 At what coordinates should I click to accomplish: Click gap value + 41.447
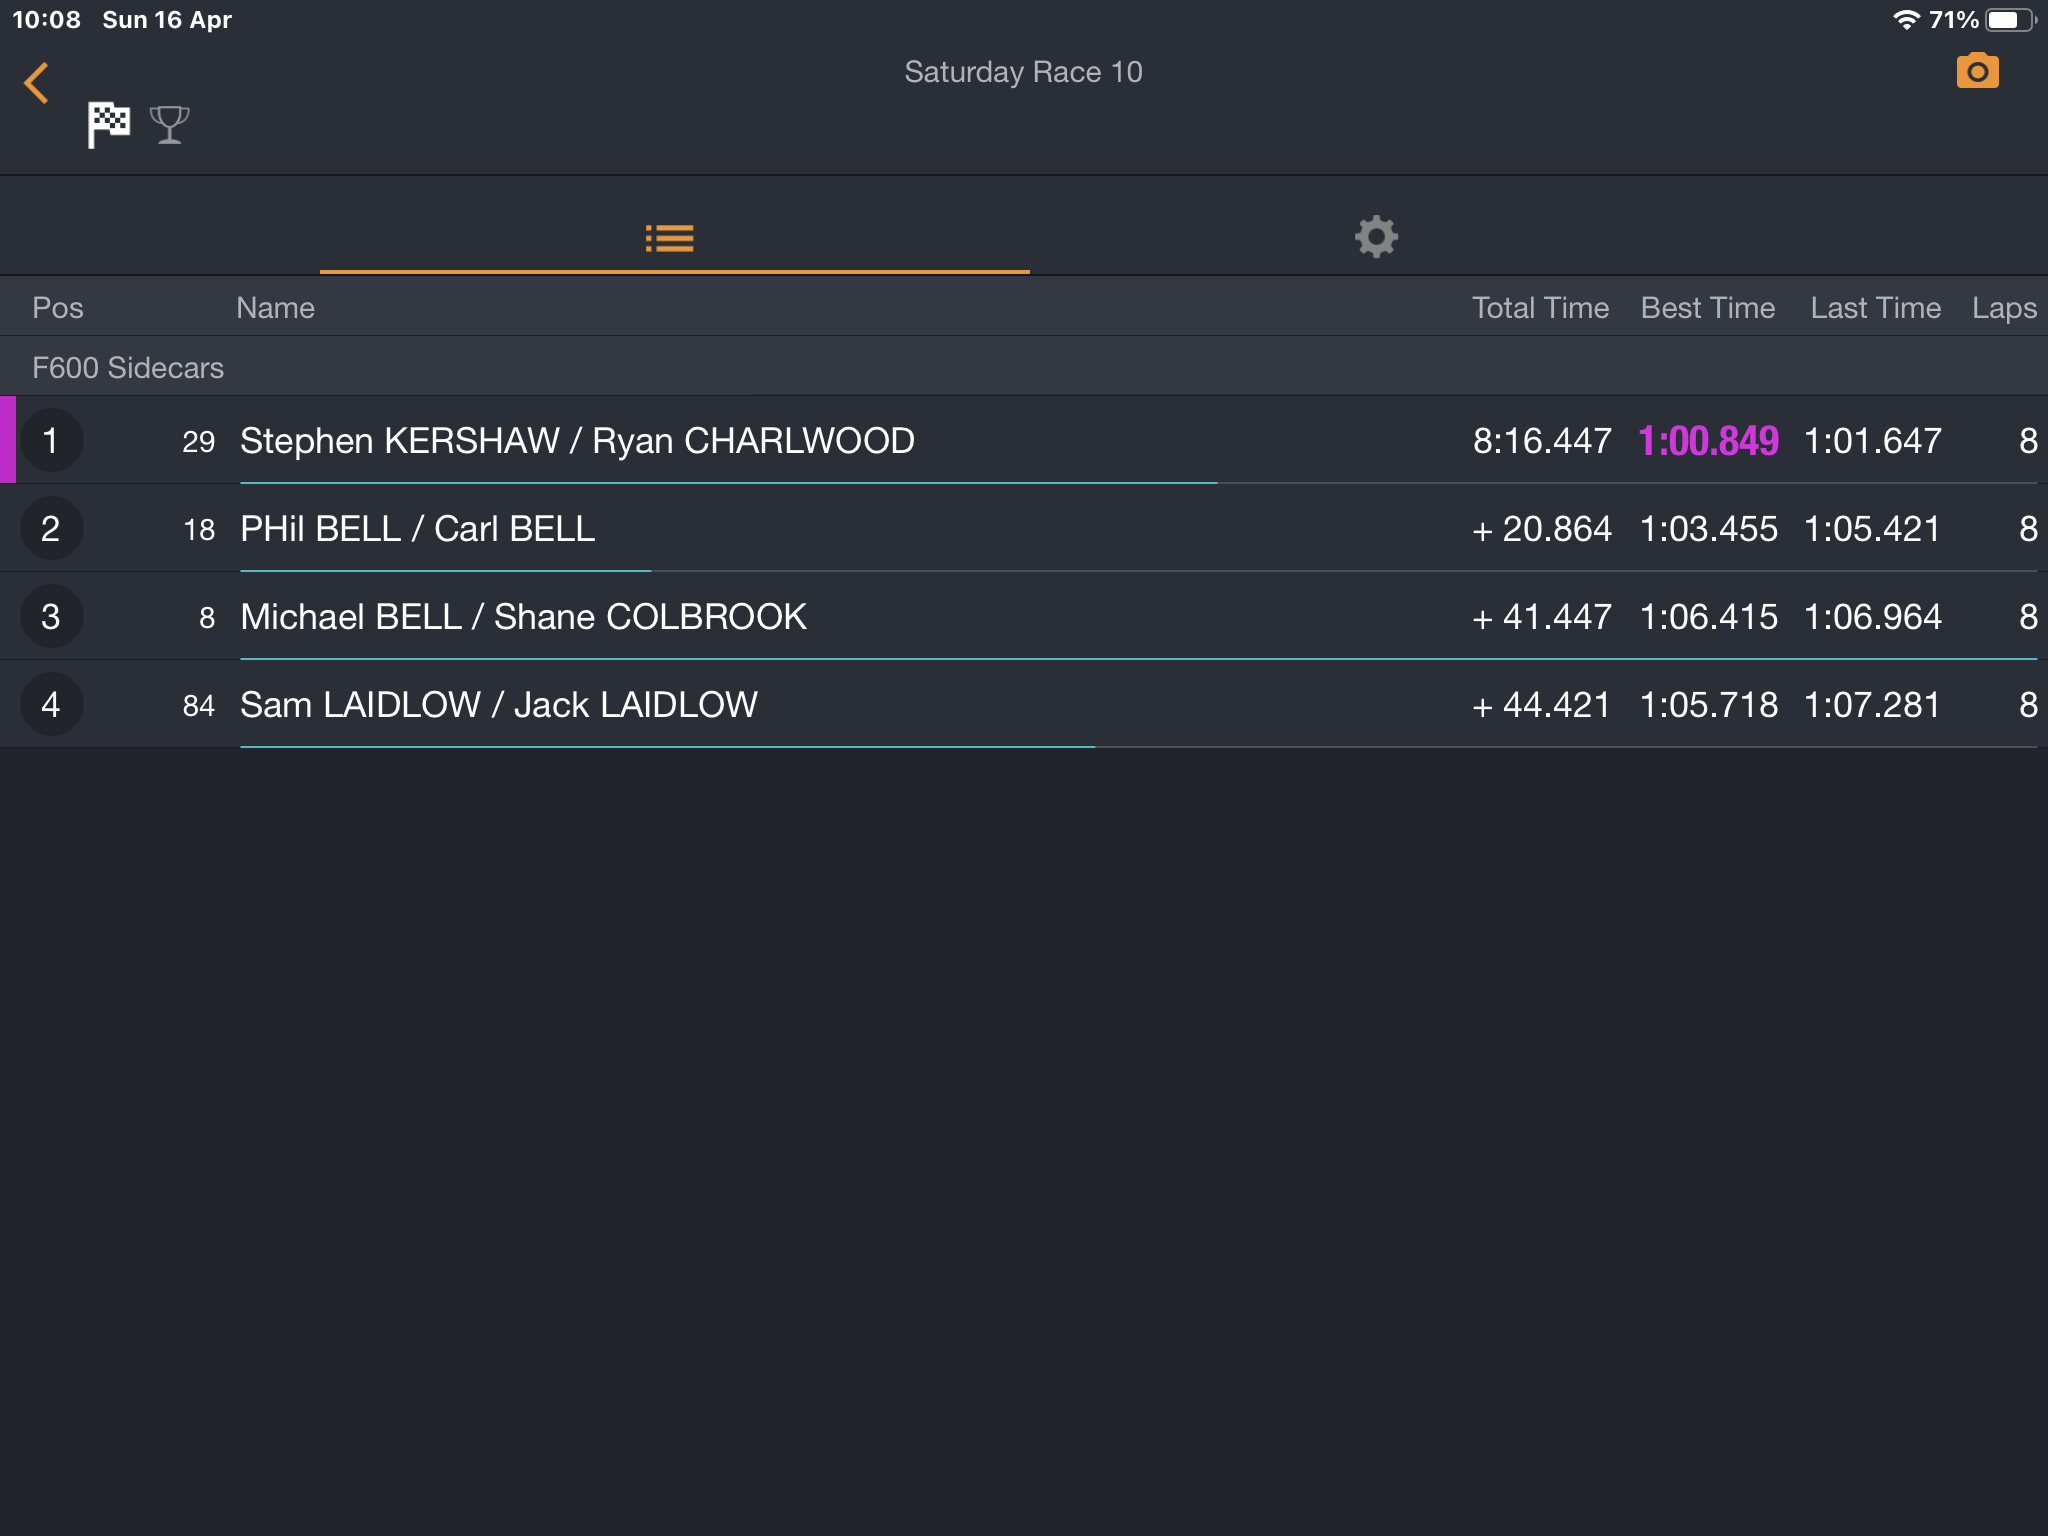(x=1542, y=617)
